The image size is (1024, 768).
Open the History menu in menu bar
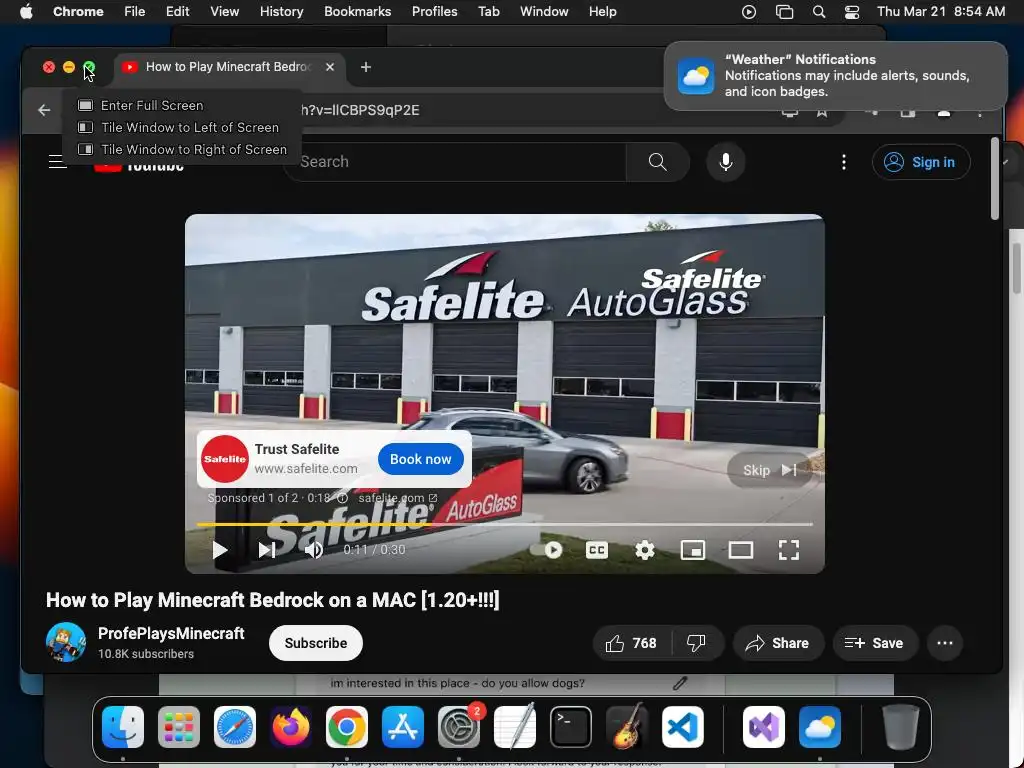tap(281, 11)
